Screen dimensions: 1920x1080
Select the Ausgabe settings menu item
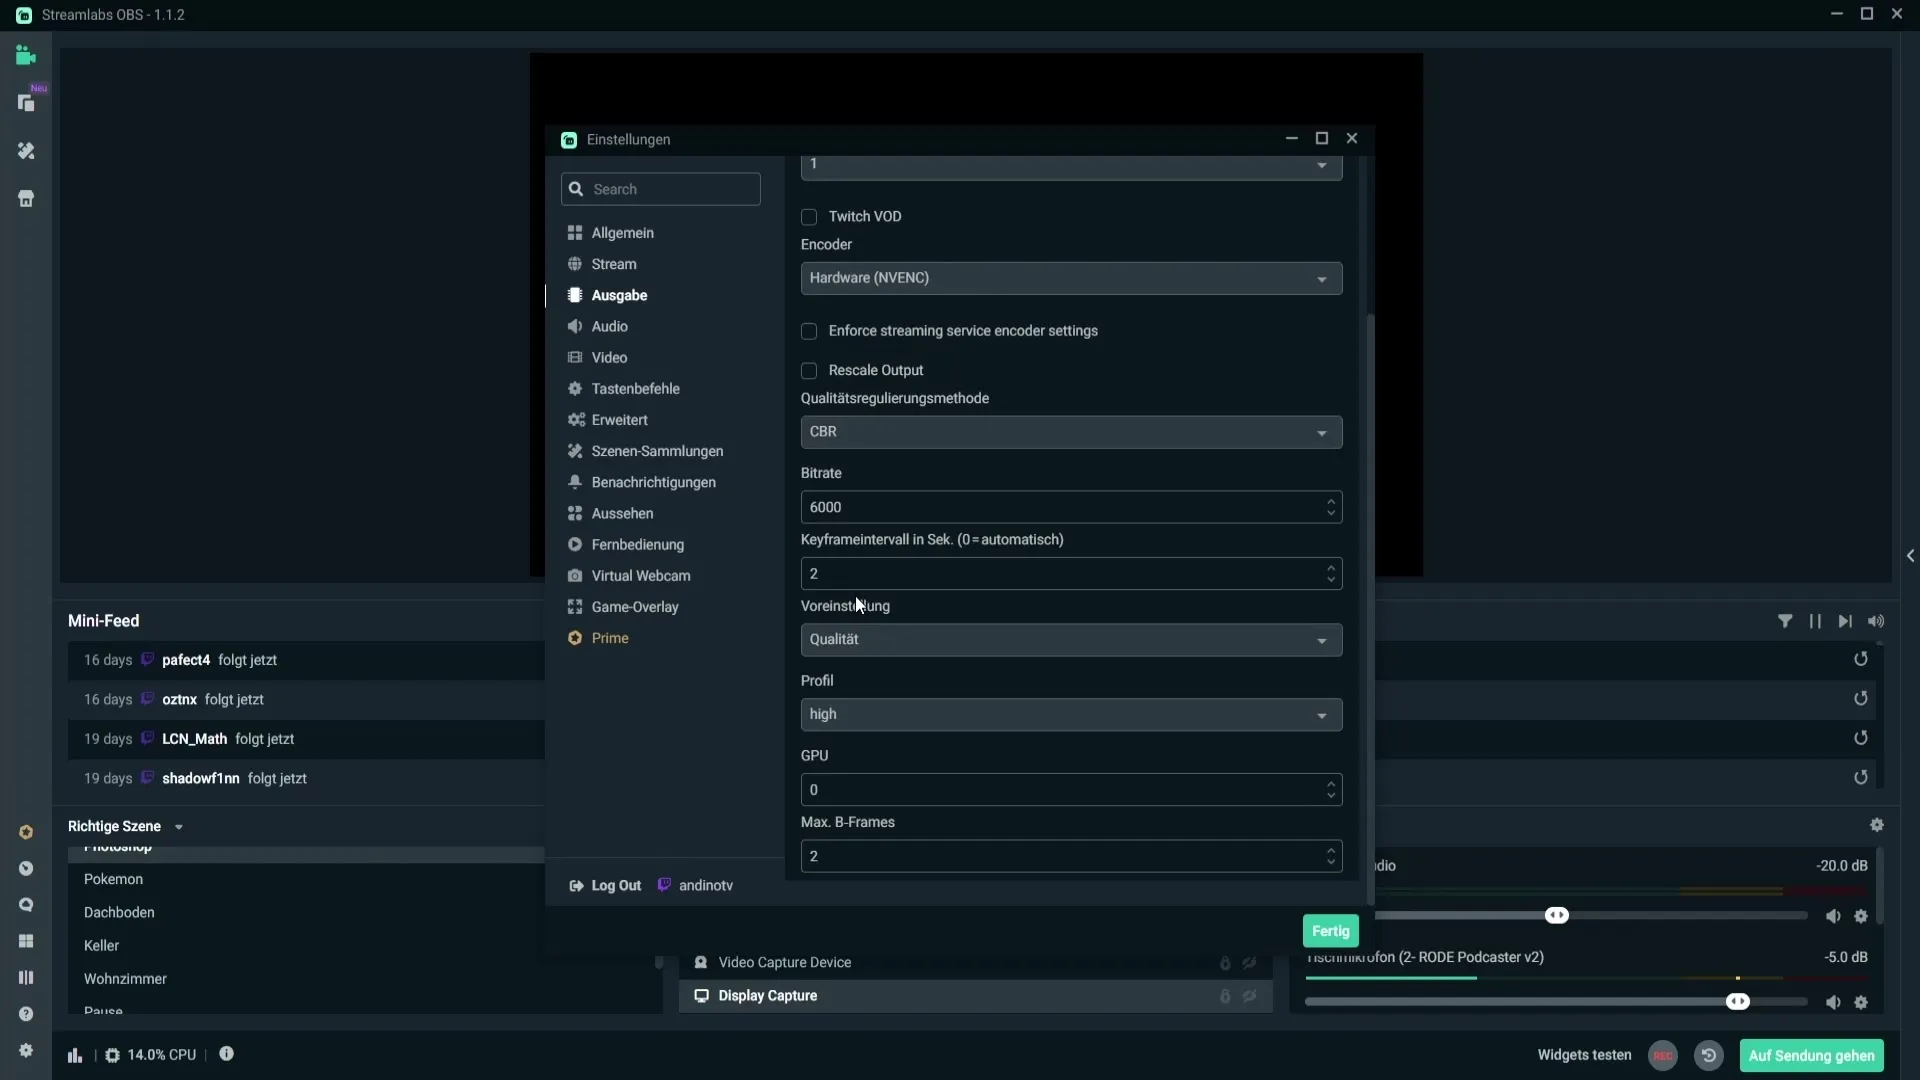618,294
